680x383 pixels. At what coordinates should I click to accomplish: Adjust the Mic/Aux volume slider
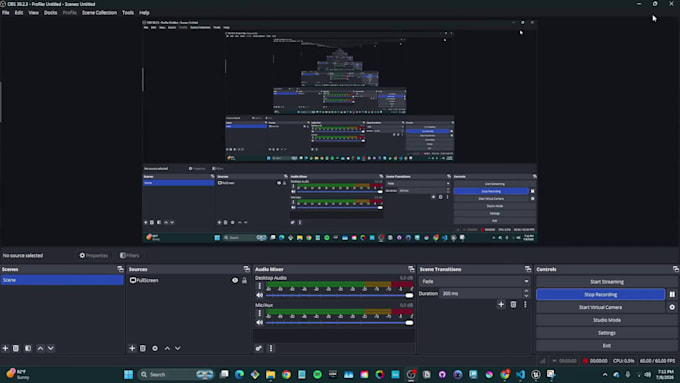[x=339, y=323]
